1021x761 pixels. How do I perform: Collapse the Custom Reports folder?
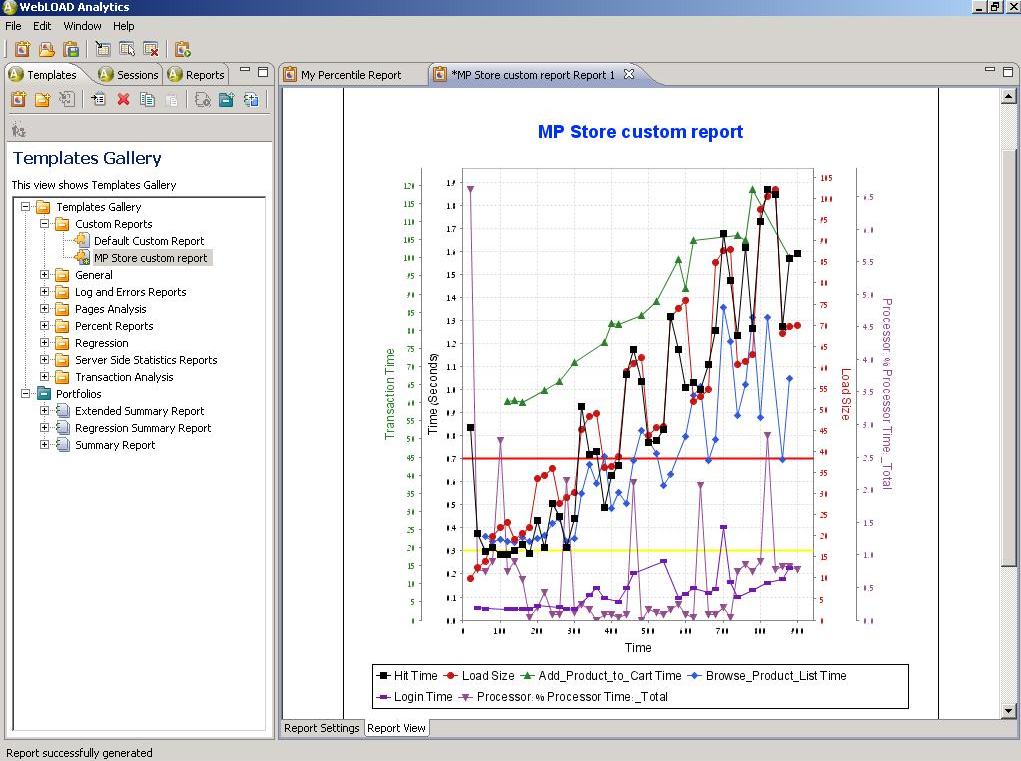tap(44, 223)
